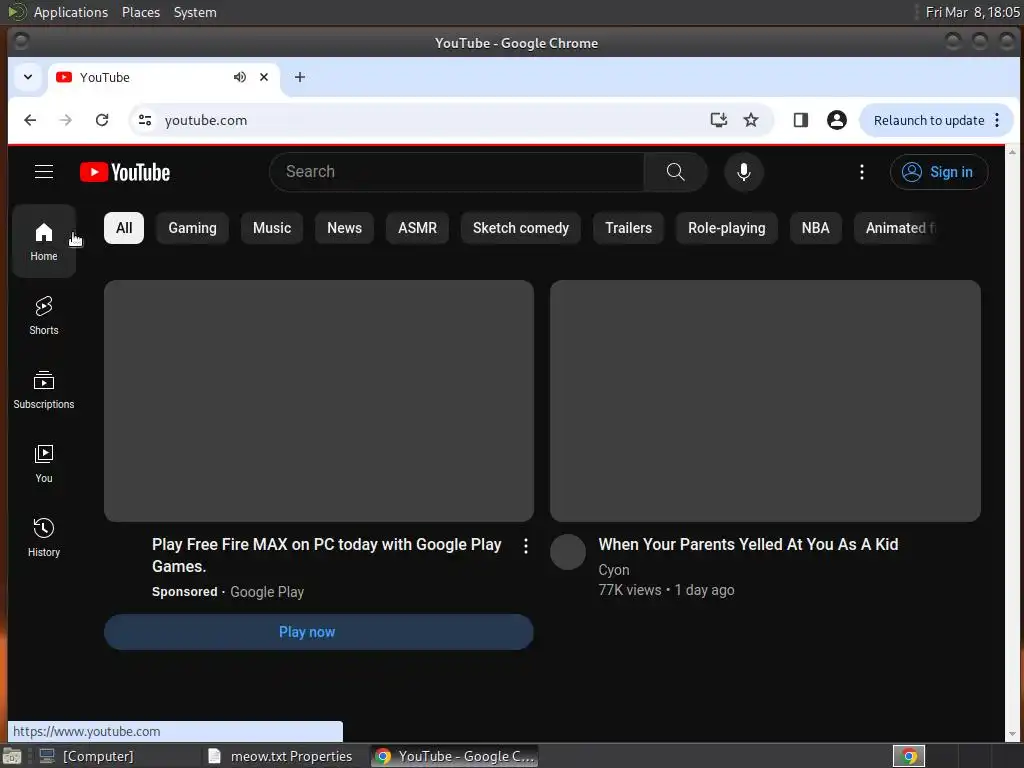Select the Gaming filter chip

193,228
